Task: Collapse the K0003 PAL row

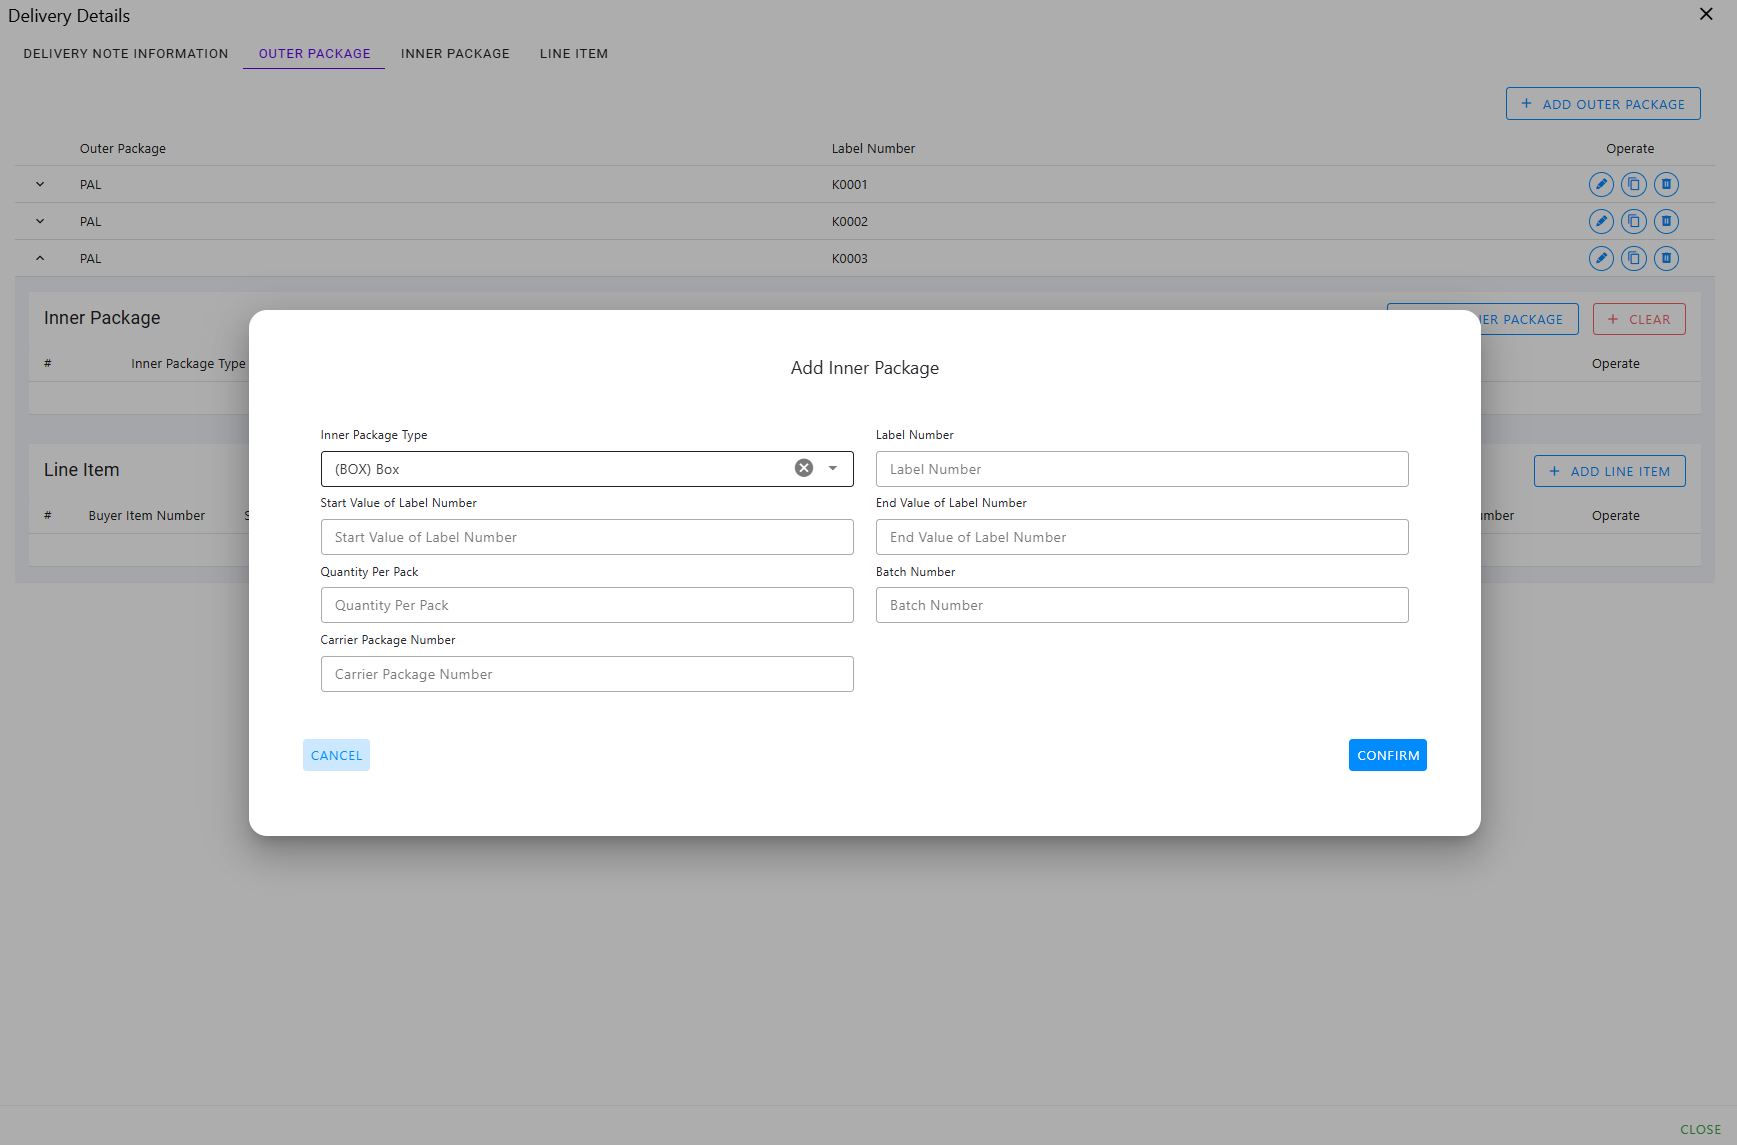Action: pos(40,258)
